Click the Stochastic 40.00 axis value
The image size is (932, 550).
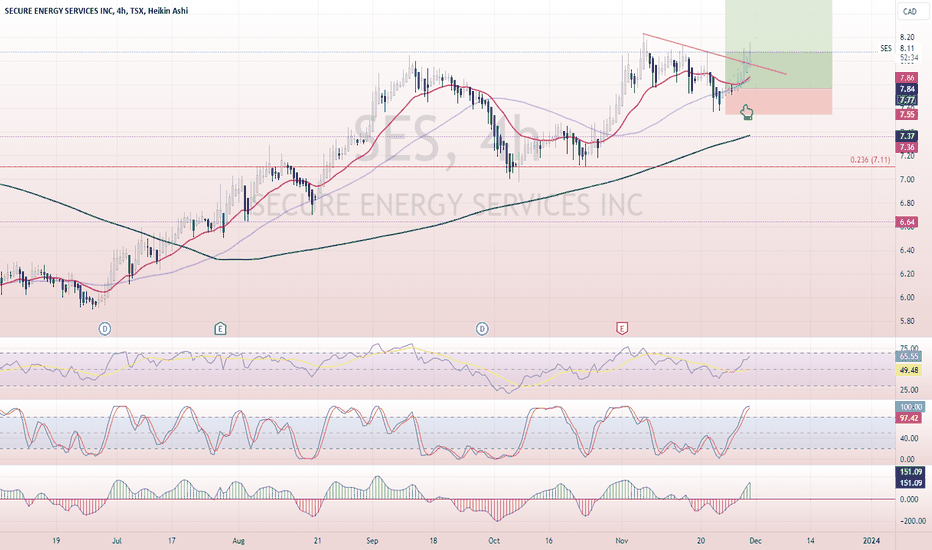909,439
